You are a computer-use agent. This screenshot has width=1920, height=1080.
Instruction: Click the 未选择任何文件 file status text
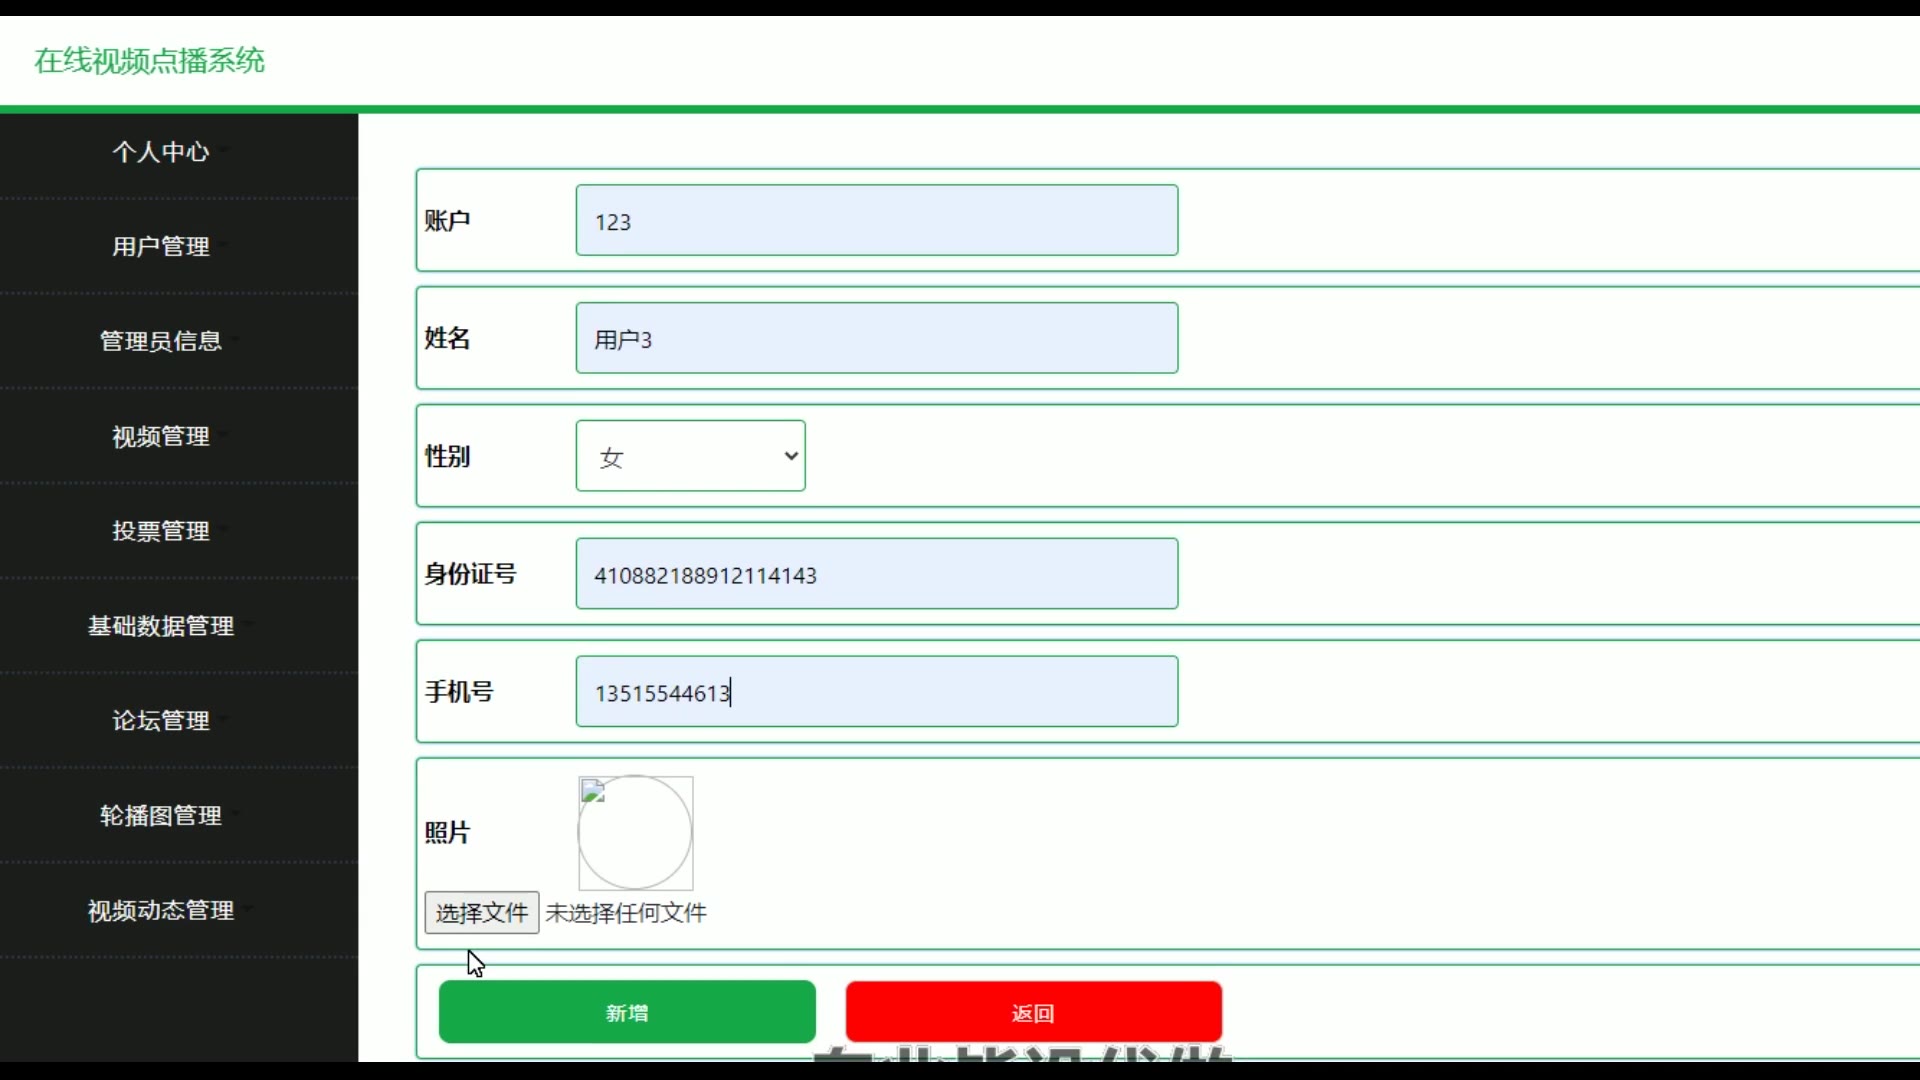[626, 913]
